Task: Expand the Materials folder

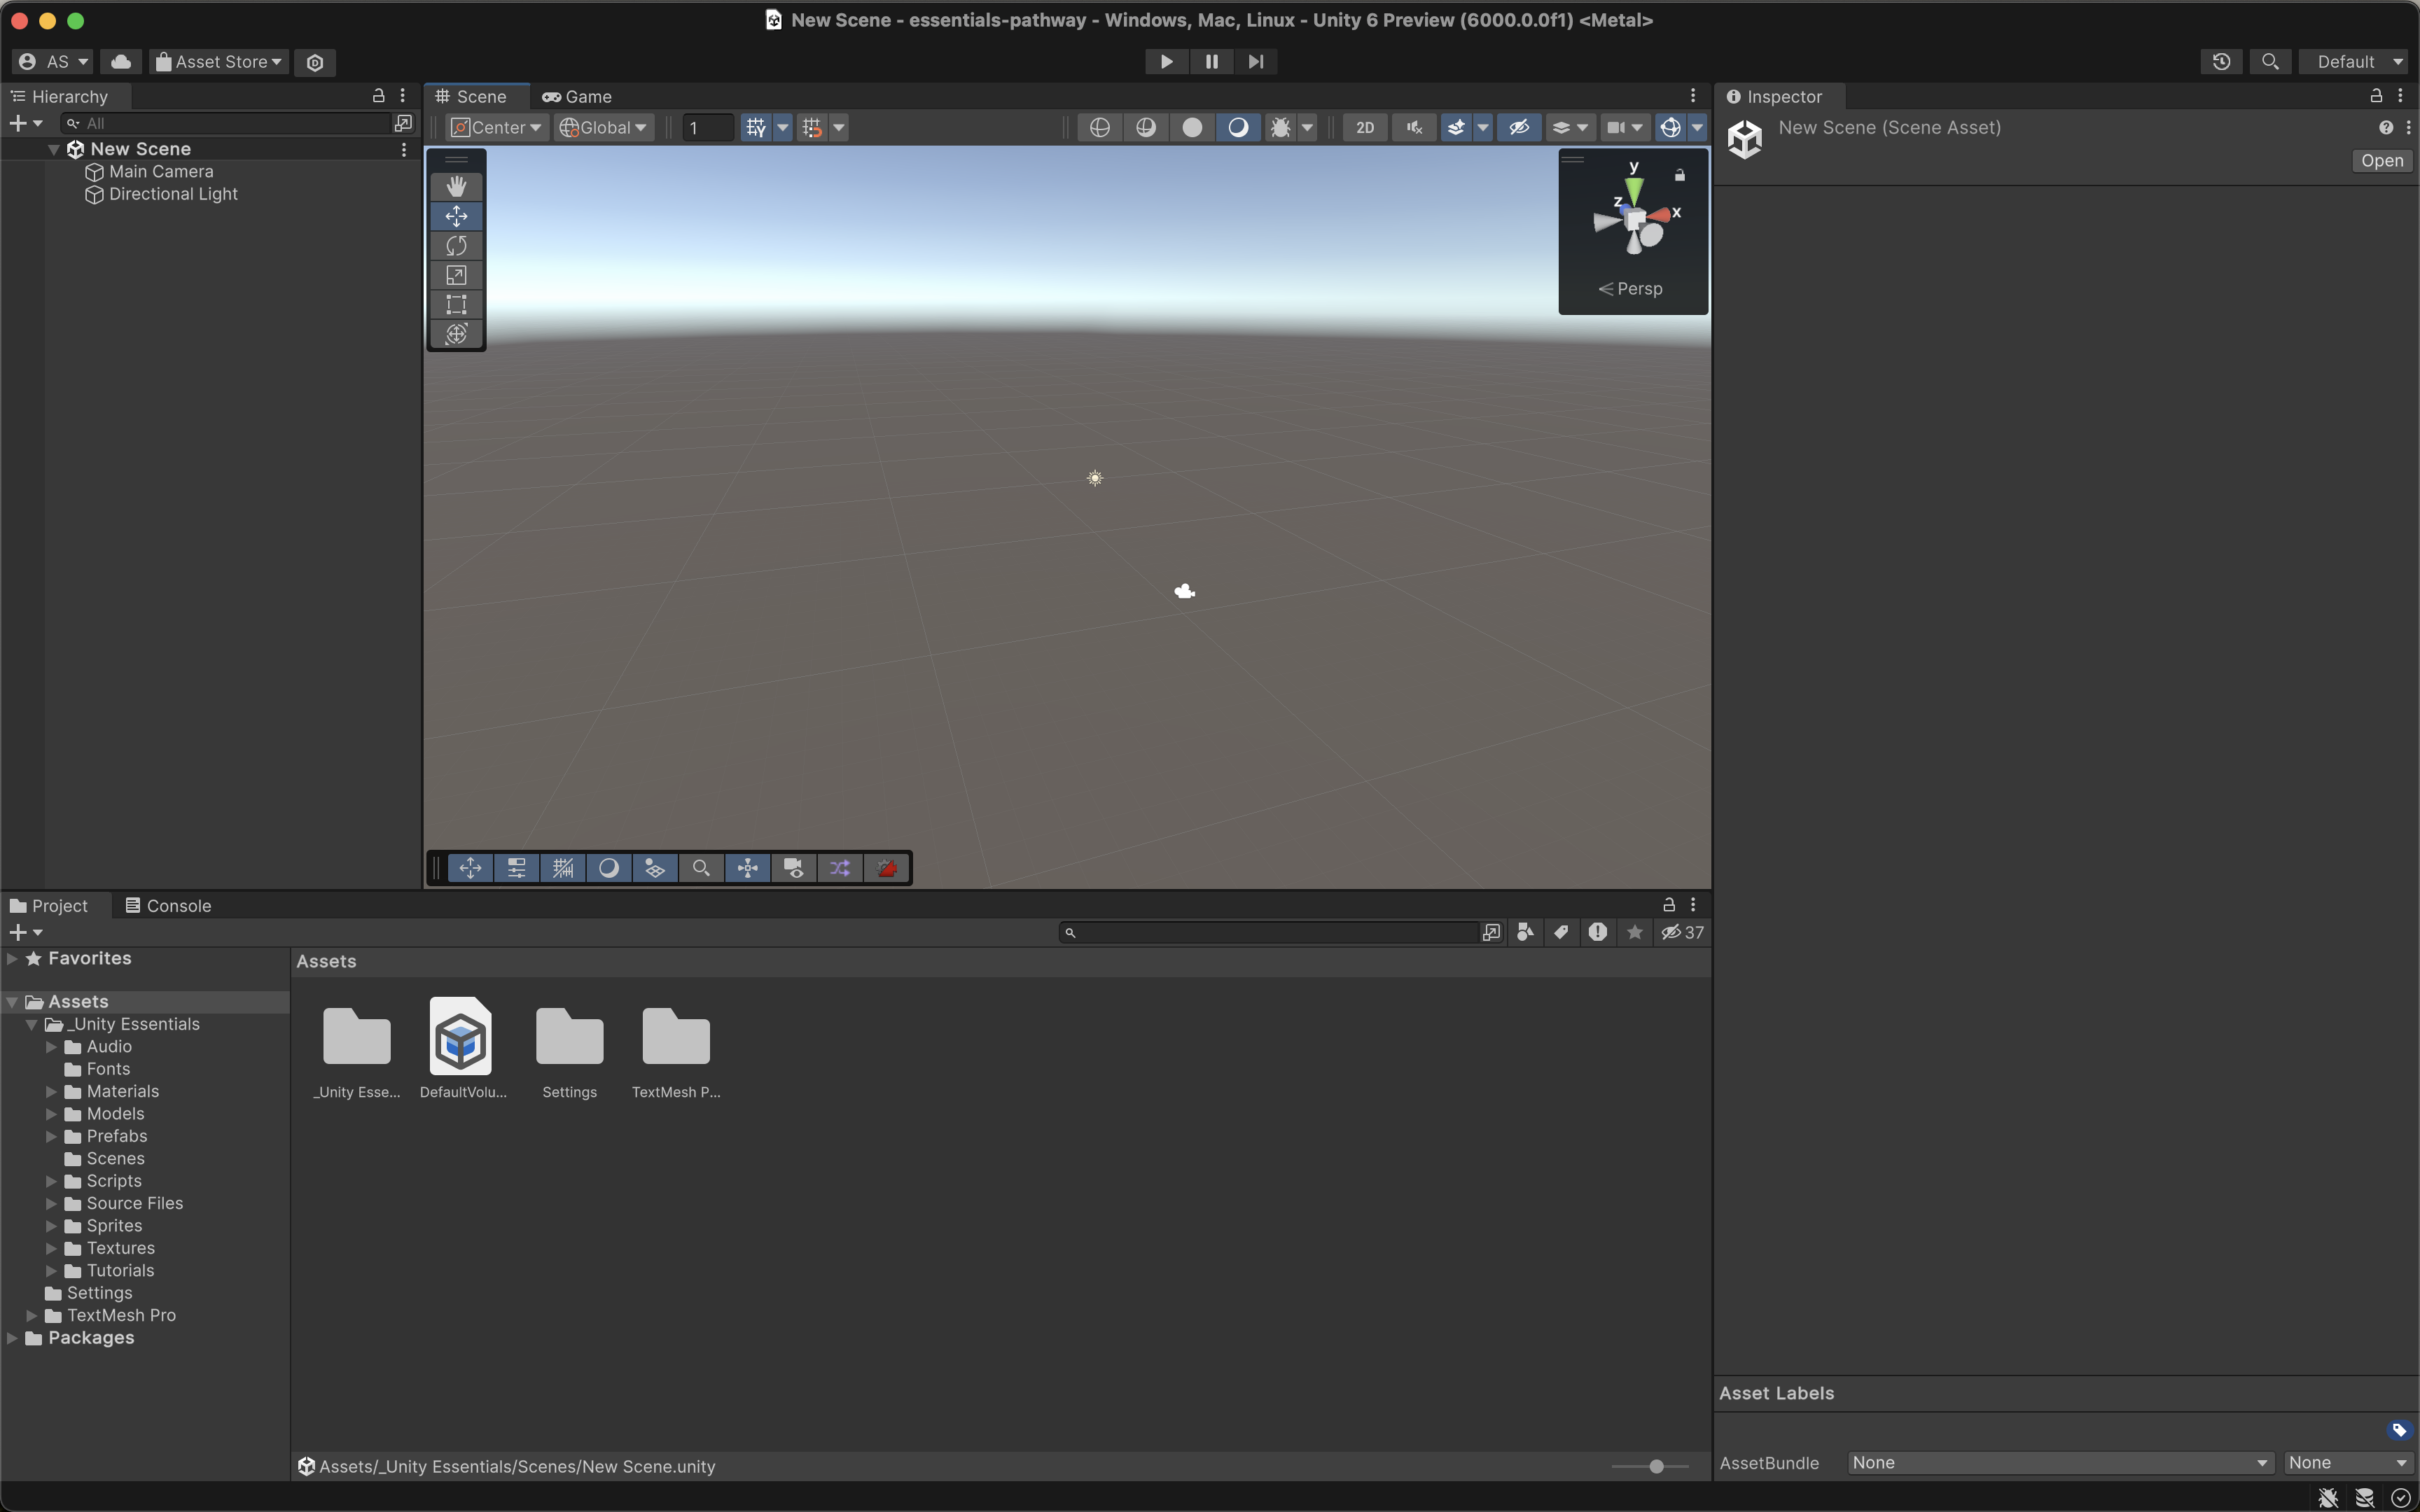Action: pyautogui.click(x=51, y=1091)
